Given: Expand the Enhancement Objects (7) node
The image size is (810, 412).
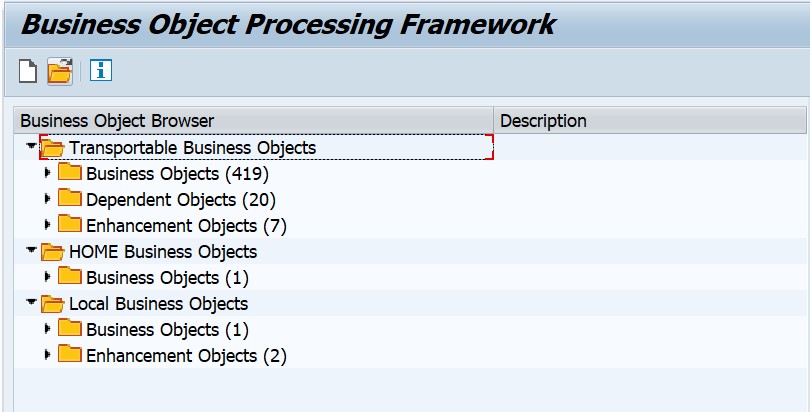Looking at the screenshot, I should click(x=48, y=225).
